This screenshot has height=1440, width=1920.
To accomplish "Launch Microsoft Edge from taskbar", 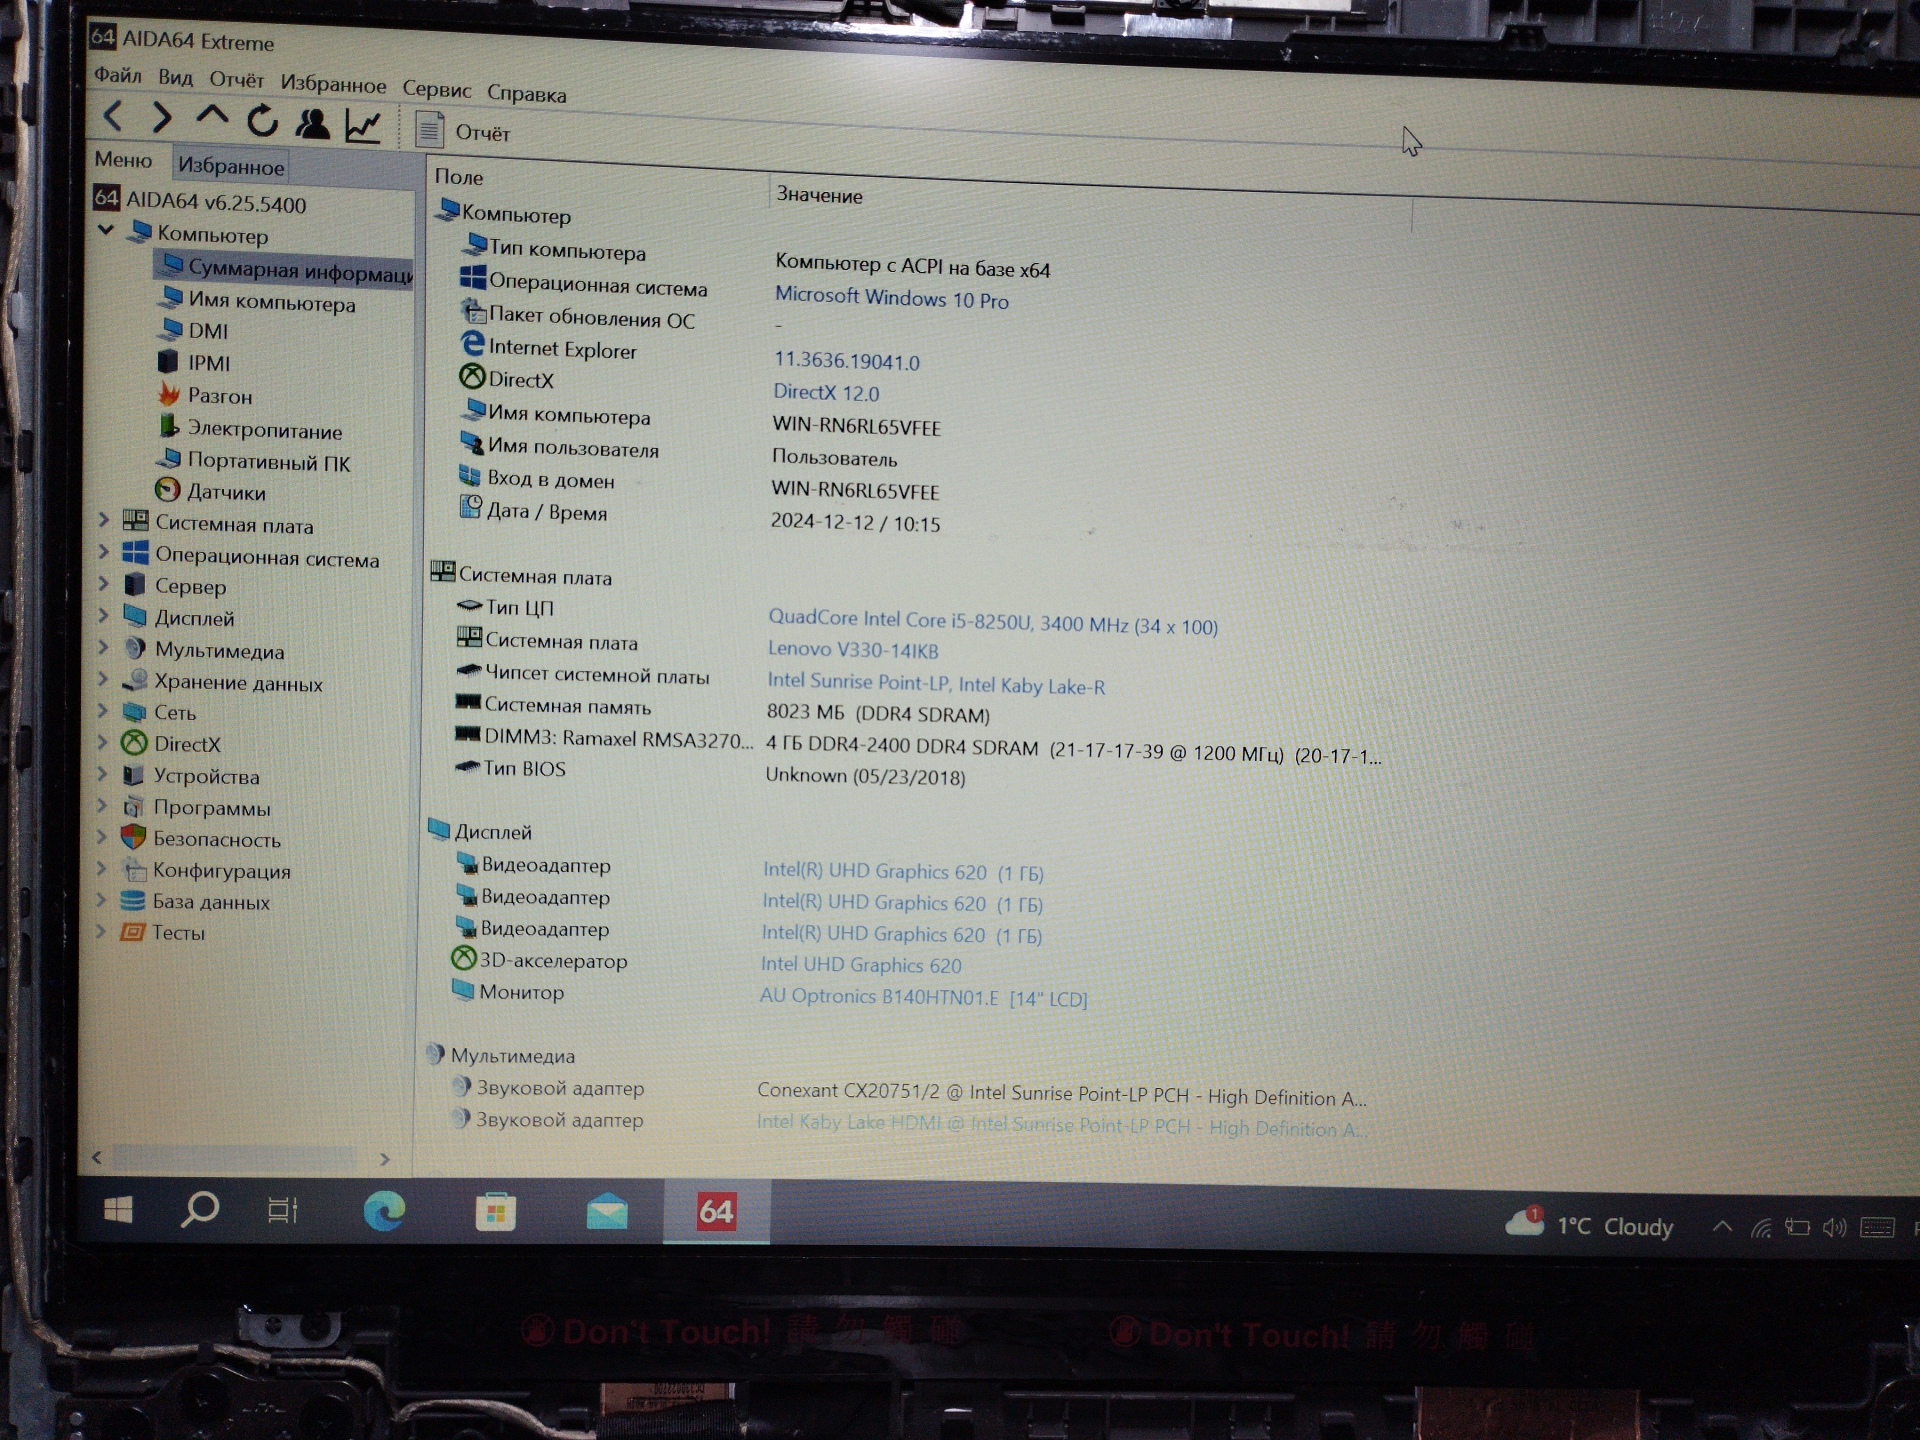I will pos(384,1211).
